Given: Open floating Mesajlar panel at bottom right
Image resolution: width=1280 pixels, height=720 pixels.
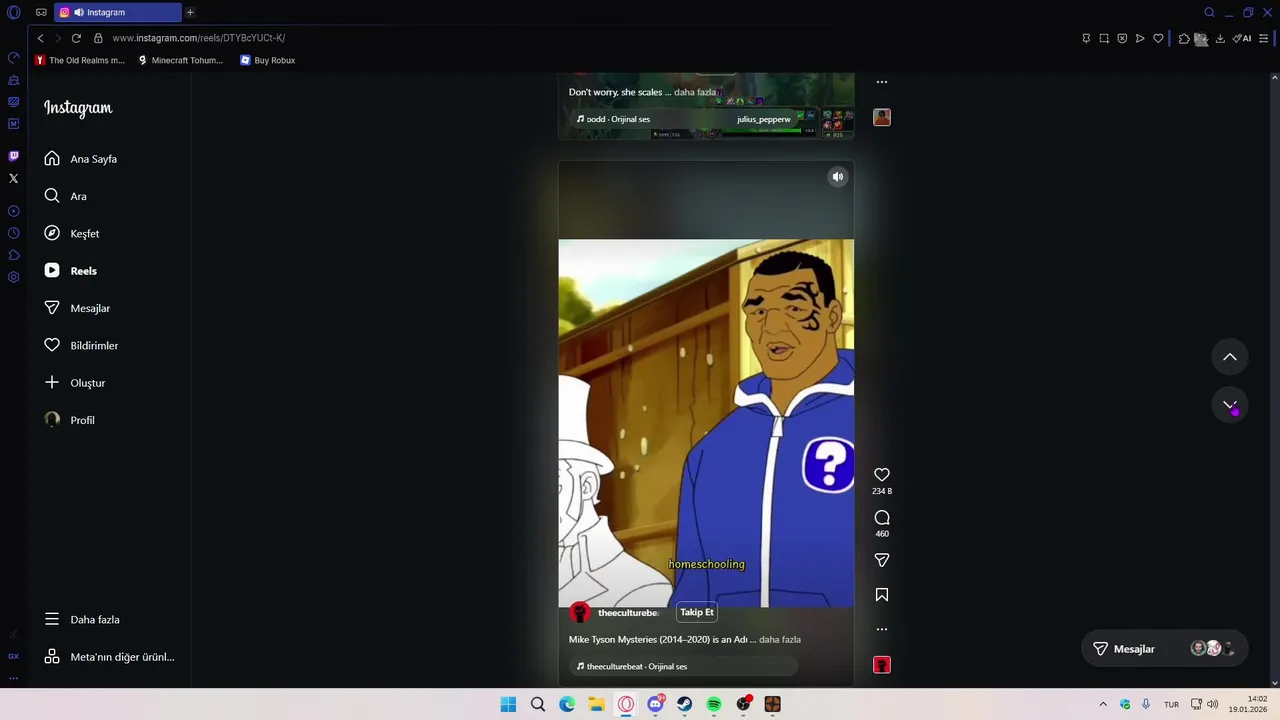Looking at the screenshot, I should point(1164,649).
